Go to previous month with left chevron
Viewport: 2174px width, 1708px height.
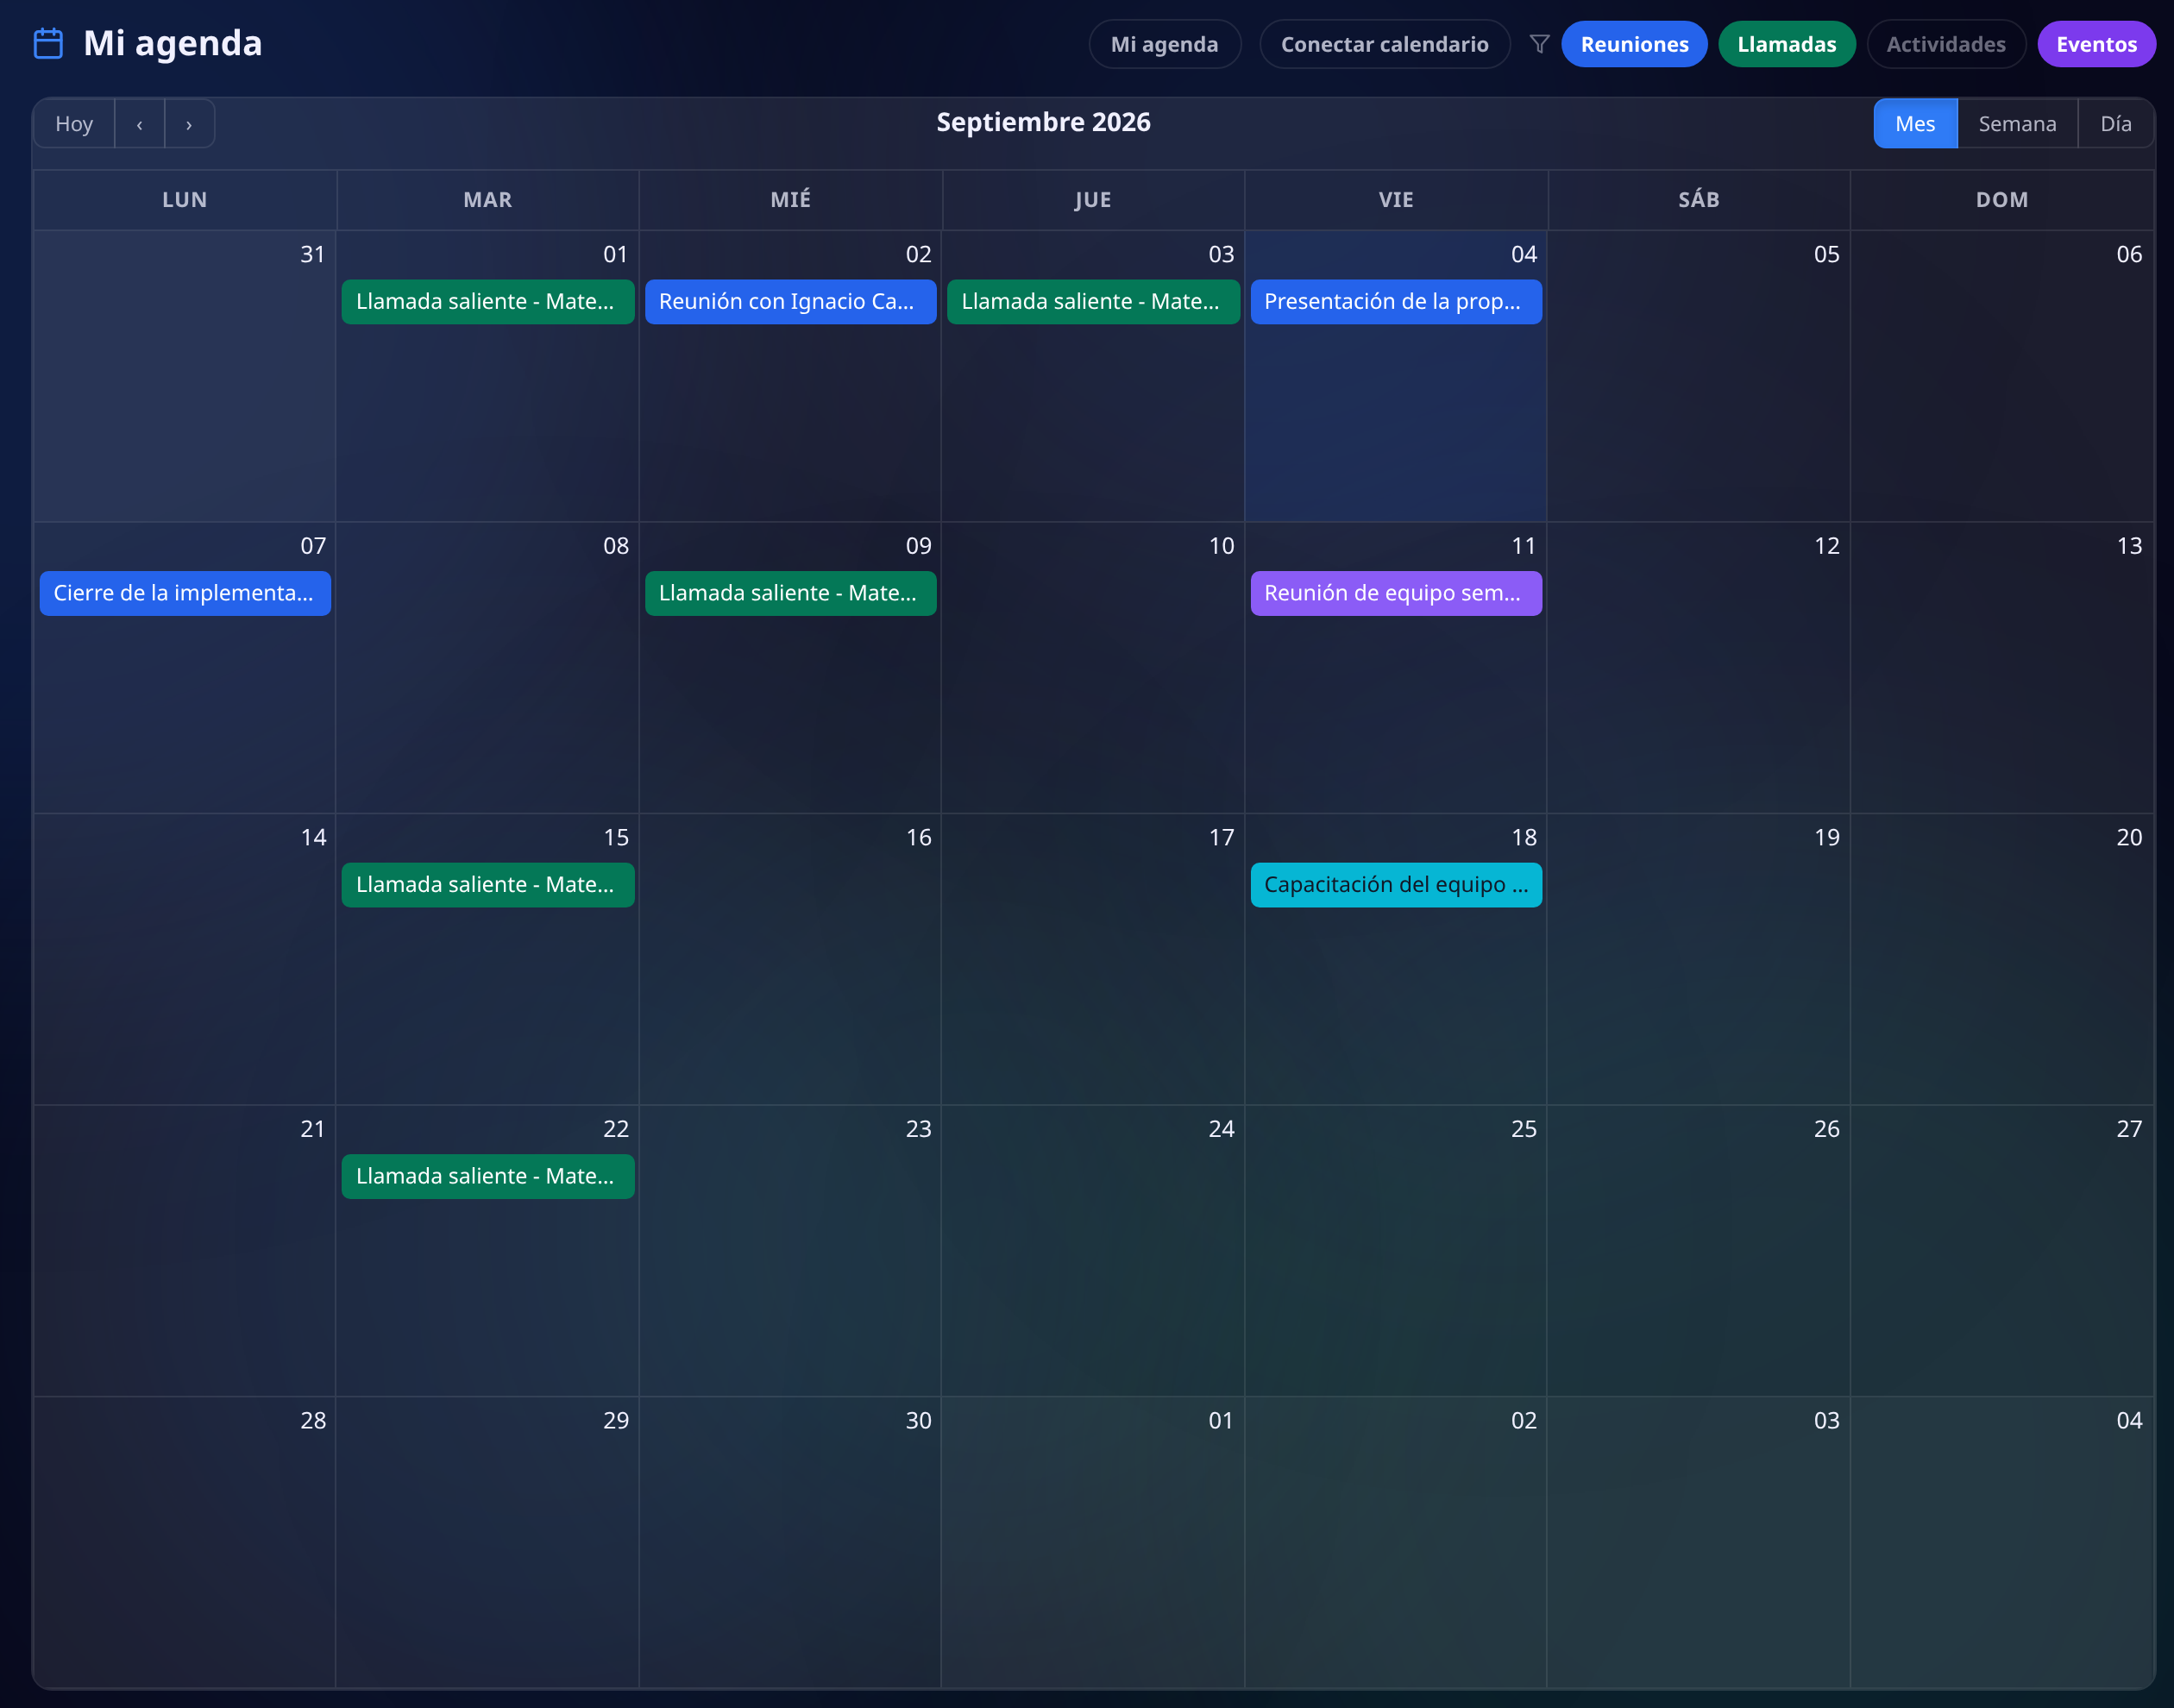[139, 124]
